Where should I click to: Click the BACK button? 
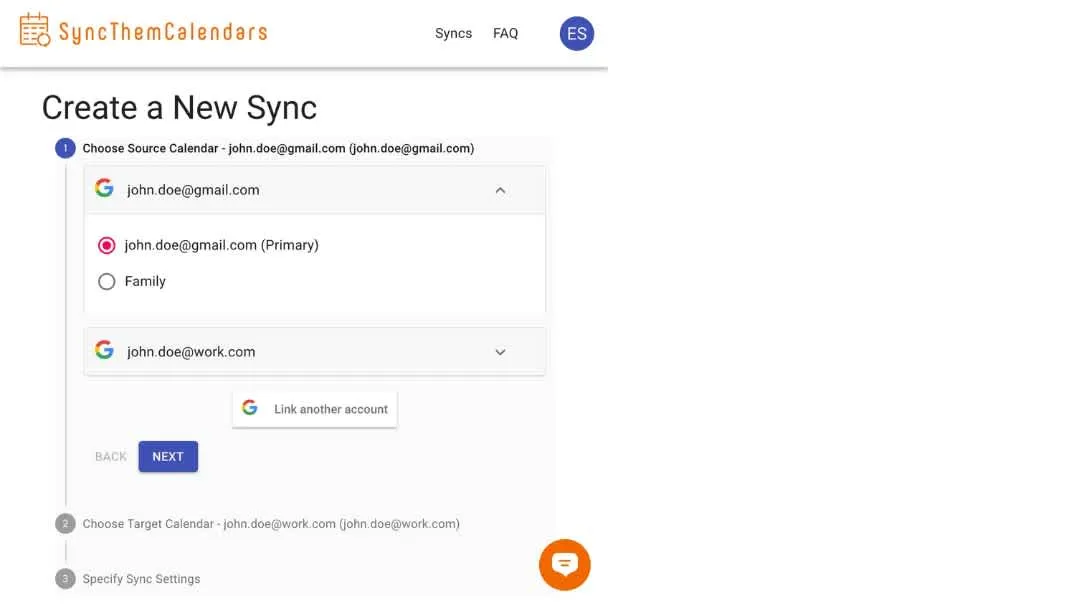[111, 457]
